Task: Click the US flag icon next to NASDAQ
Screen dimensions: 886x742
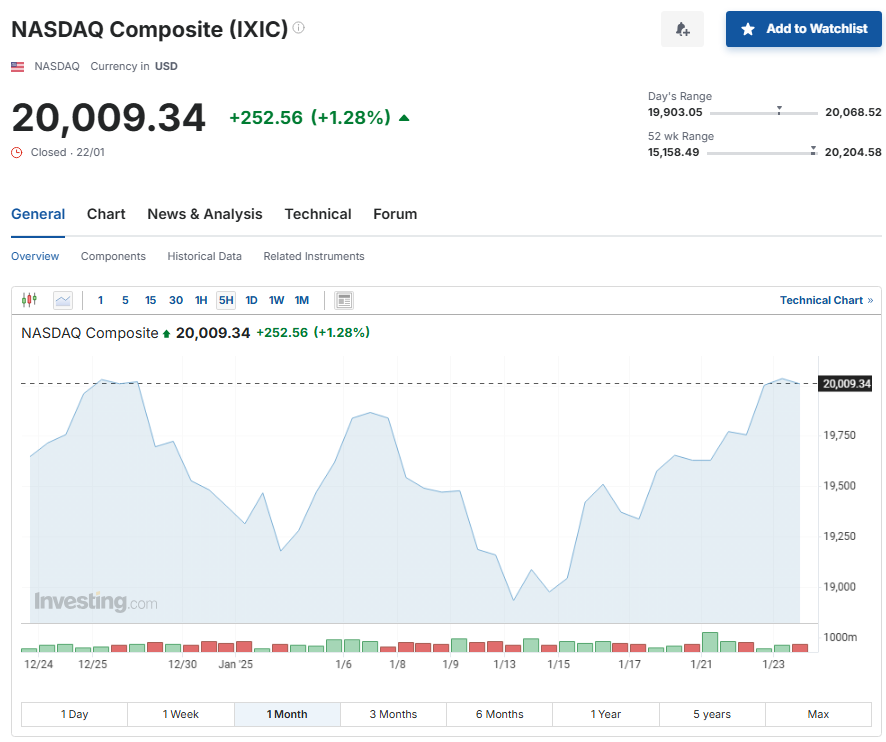Action: tap(18, 67)
